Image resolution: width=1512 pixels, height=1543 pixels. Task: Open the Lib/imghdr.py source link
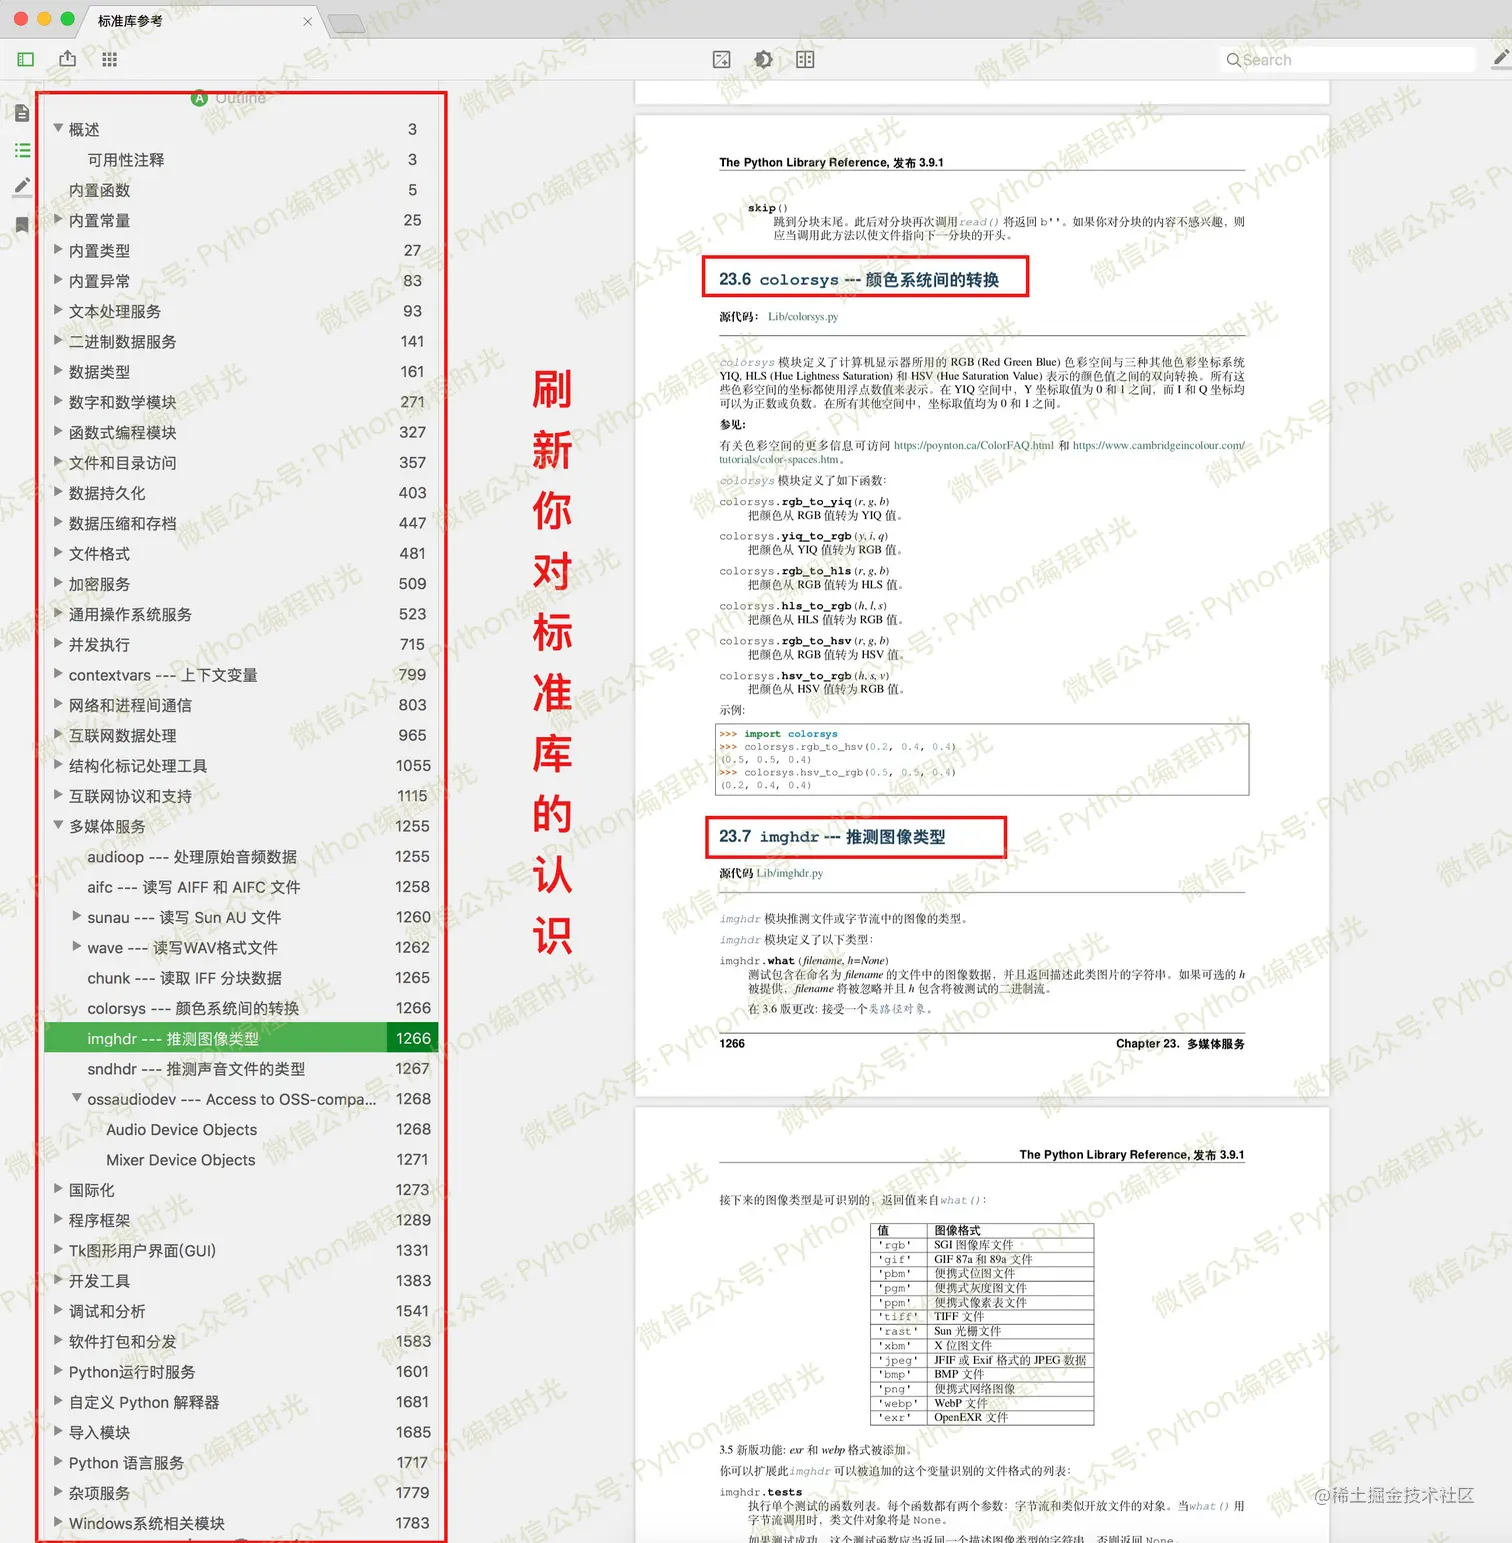pyautogui.click(x=790, y=874)
